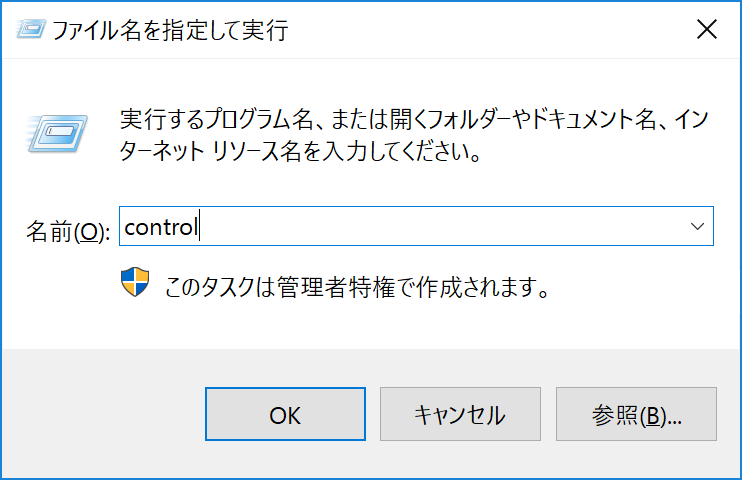Dismiss the dialog with キャンセル
The image size is (742, 480).
click(x=460, y=414)
